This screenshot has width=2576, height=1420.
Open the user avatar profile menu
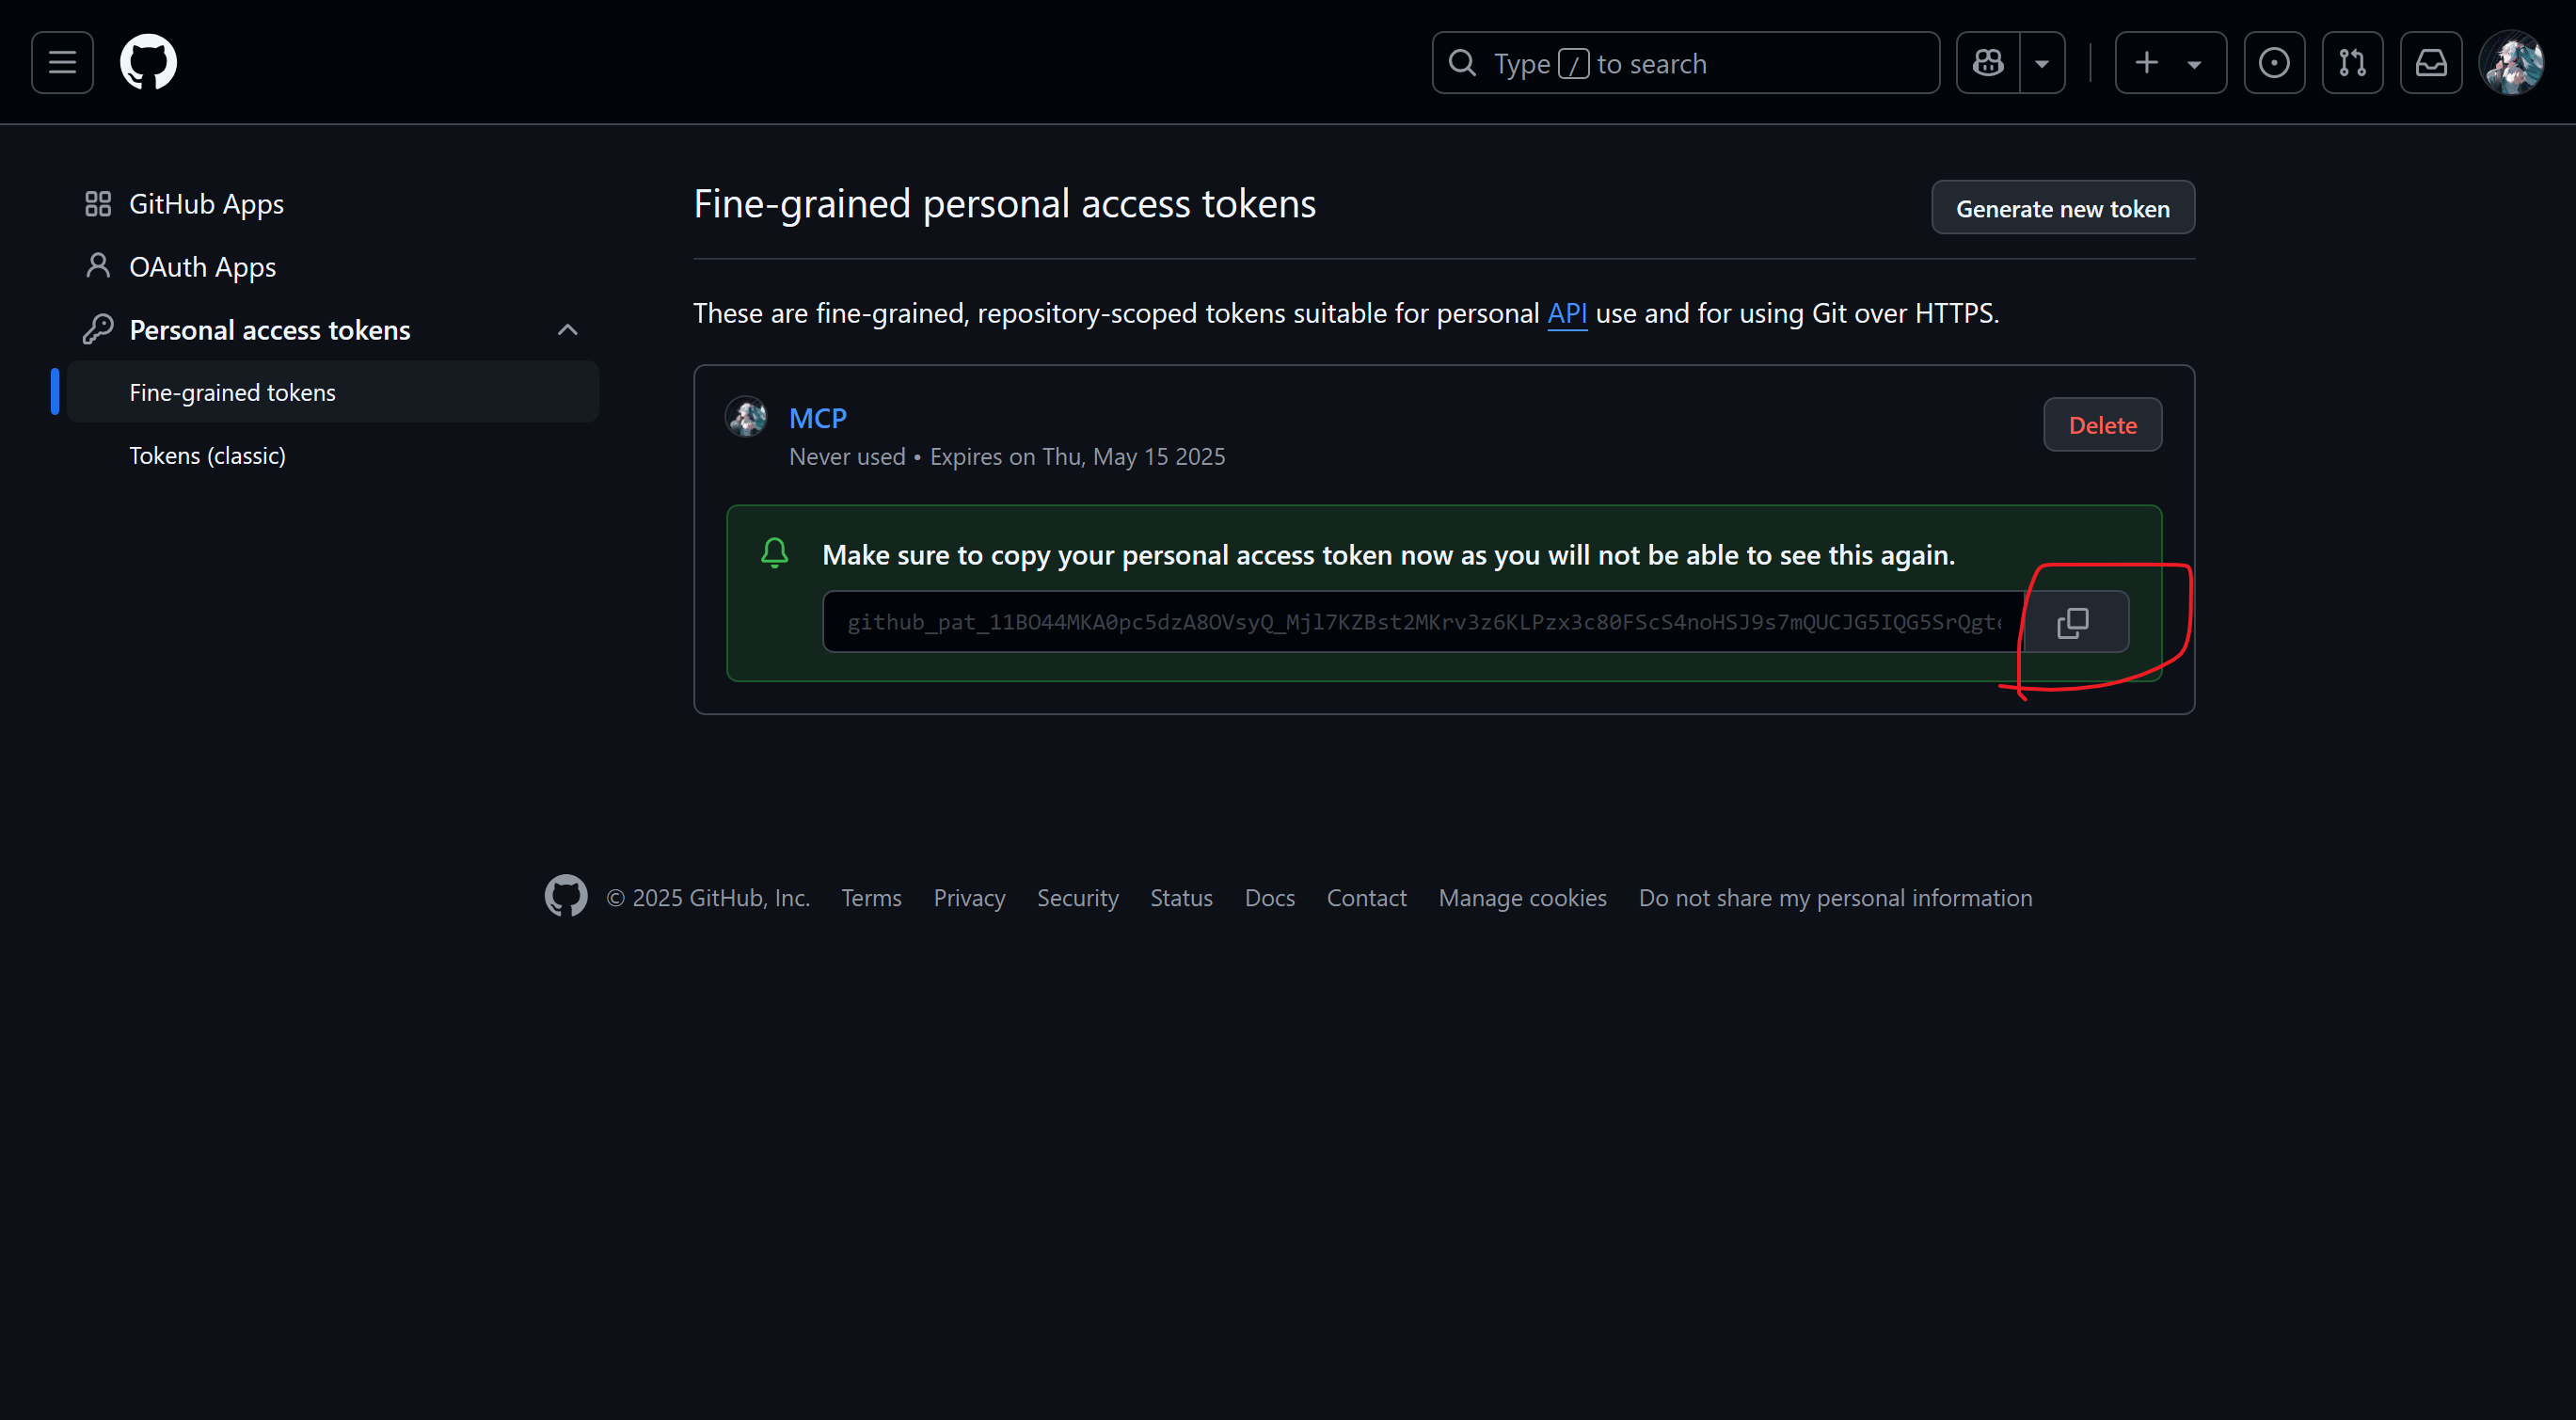2511,63
